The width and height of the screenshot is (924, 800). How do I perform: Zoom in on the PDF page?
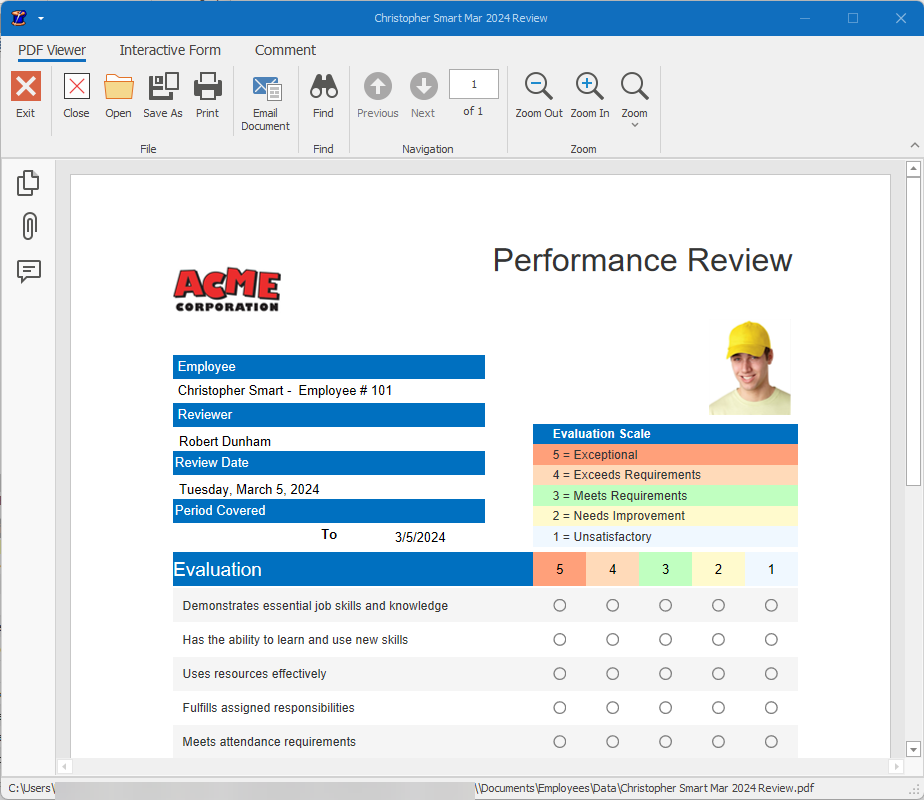589,95
